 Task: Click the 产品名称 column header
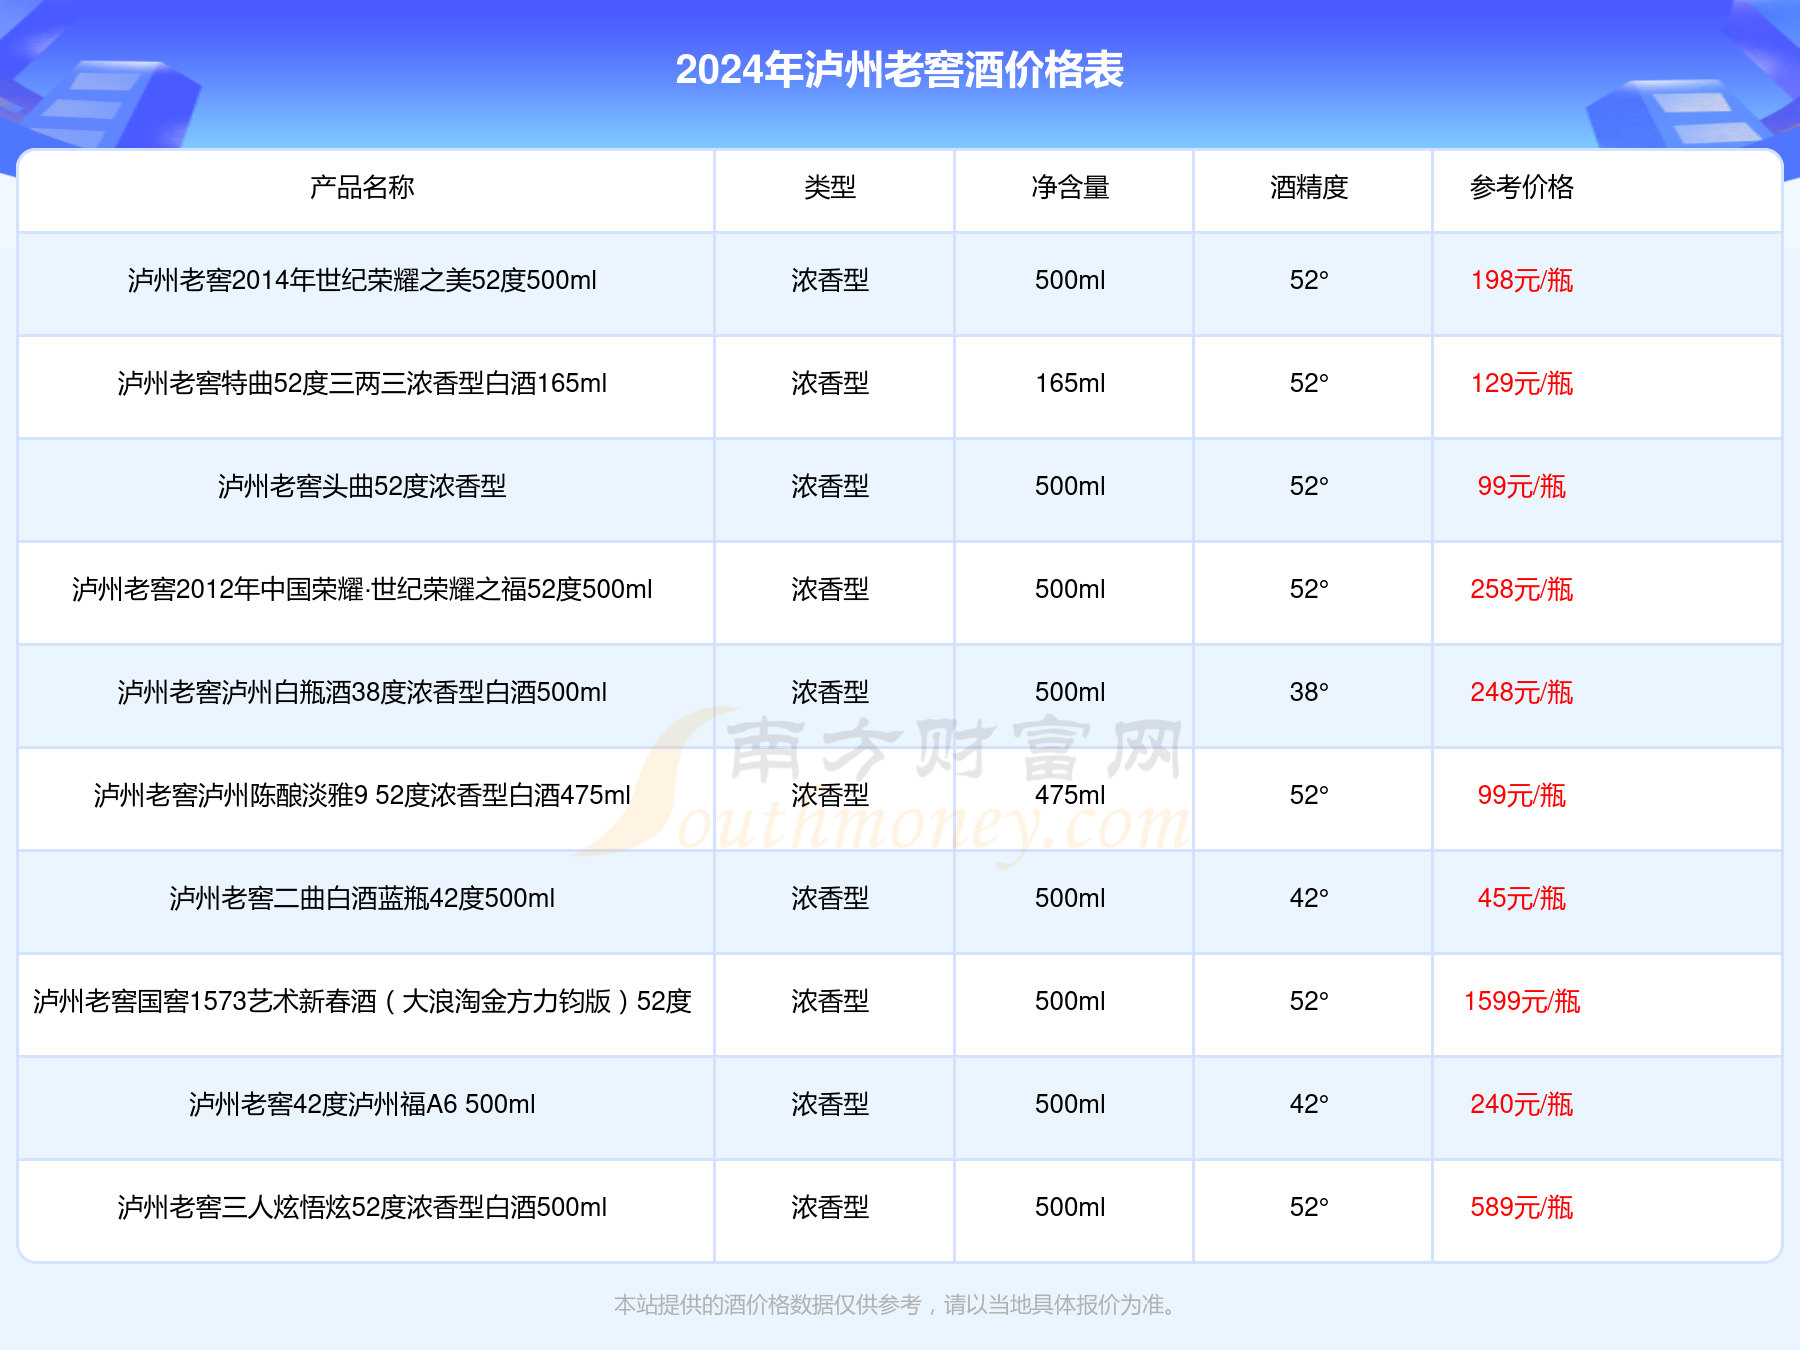(x=362, y=187)
